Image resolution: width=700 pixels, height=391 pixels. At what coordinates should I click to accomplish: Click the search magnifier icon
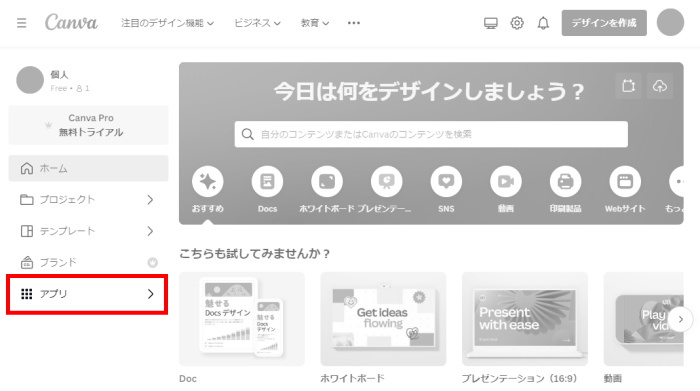248,134
